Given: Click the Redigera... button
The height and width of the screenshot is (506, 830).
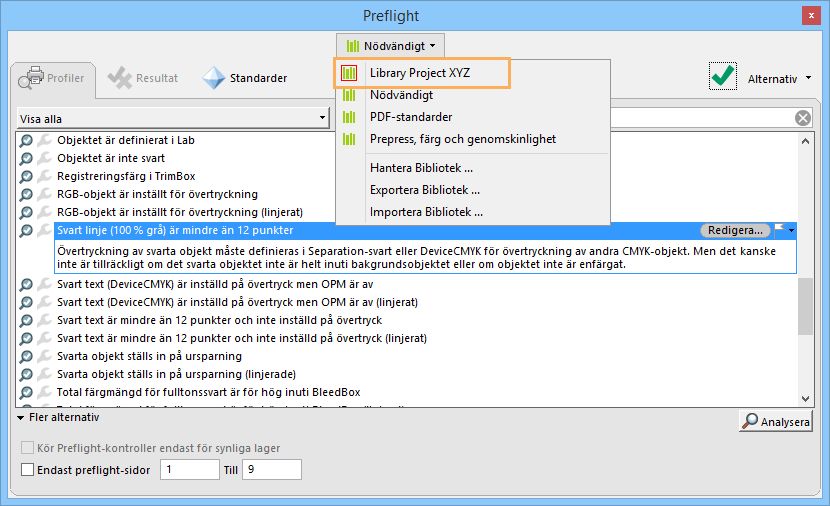Looking at the screenshot, I should pyautogui.click(x=735, y=230).
